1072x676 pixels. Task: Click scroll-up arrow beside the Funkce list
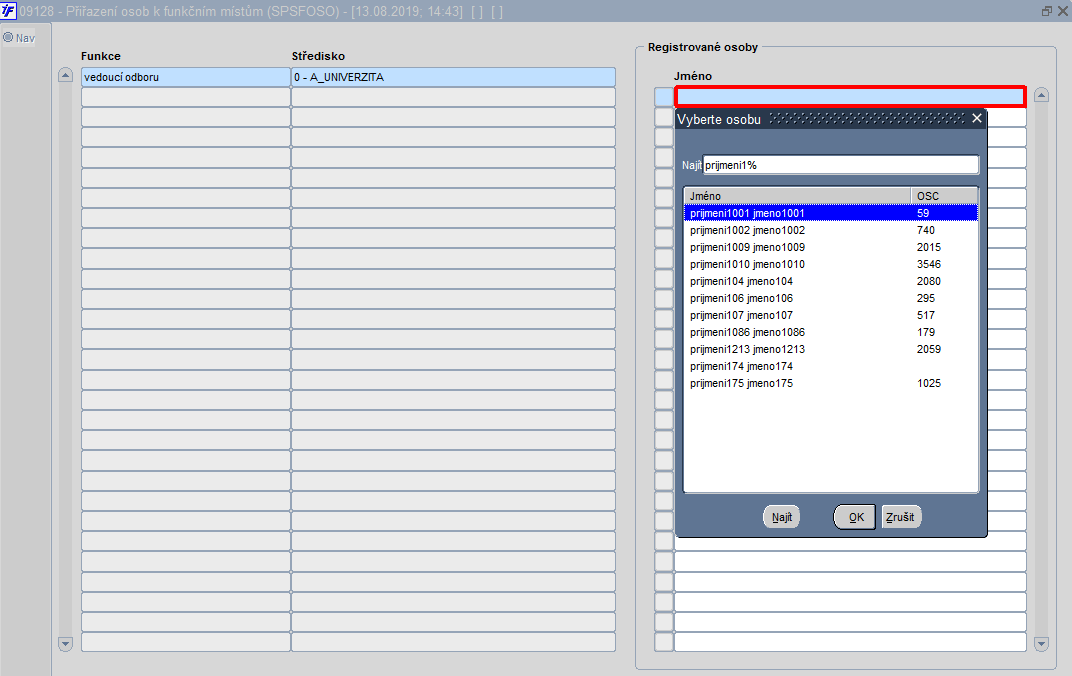tap(66, 75)
